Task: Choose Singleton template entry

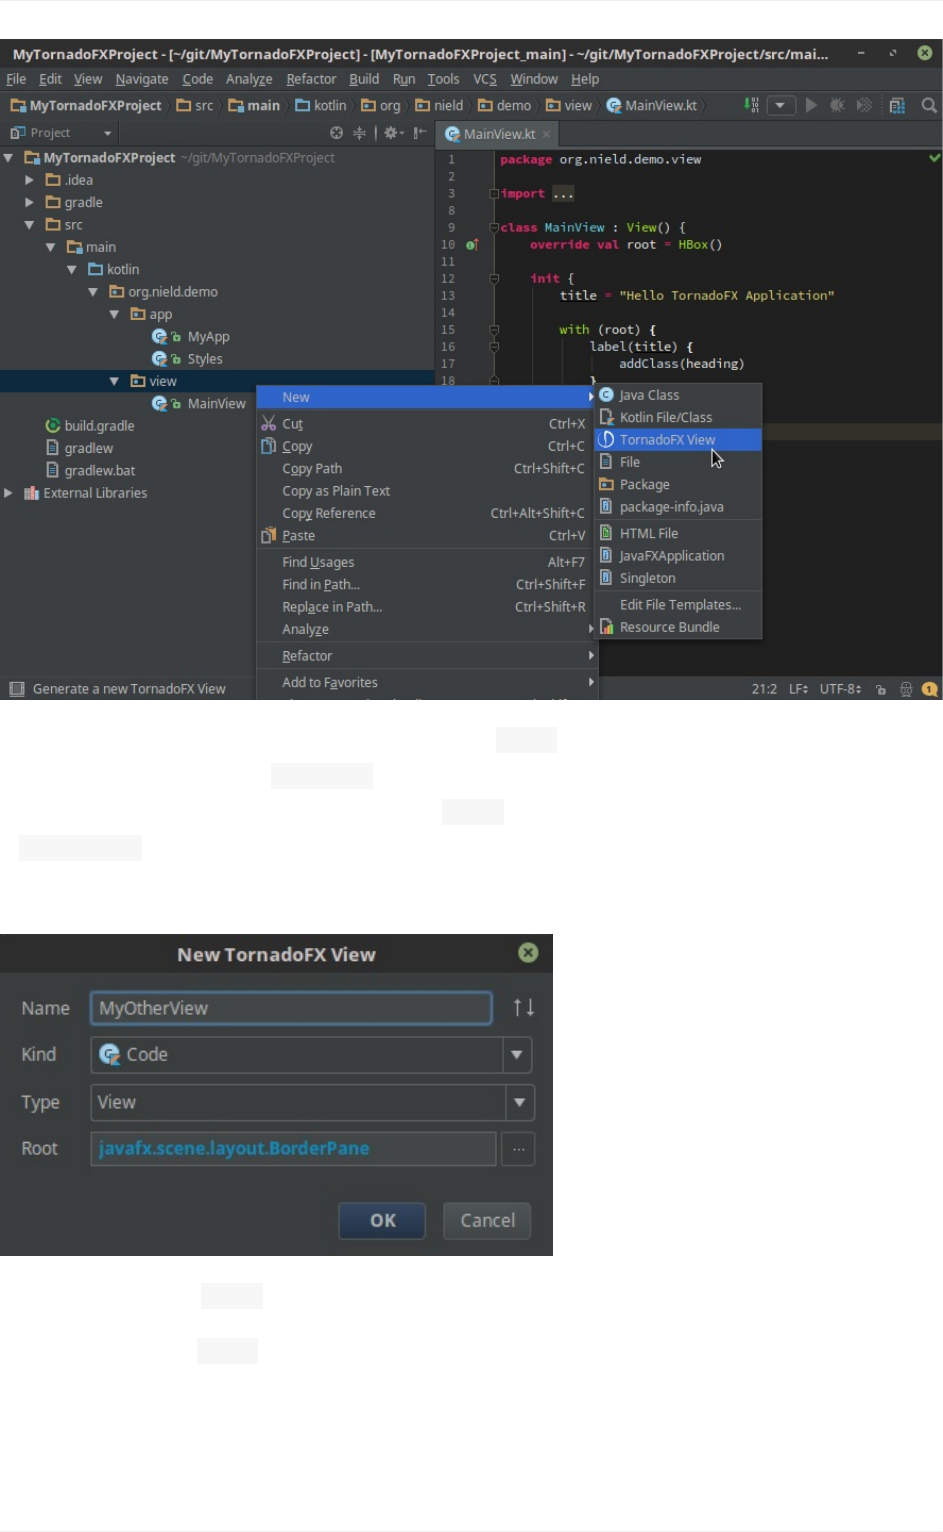Action: [x=678, y=578]
